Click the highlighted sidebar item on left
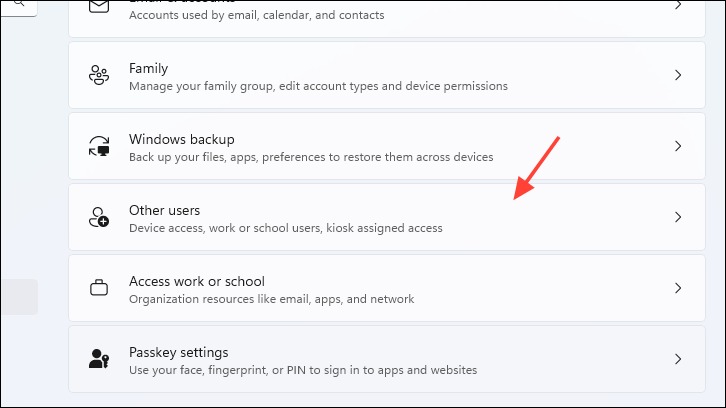The height and width of the screenshot is (408, 726). point(19,297)
